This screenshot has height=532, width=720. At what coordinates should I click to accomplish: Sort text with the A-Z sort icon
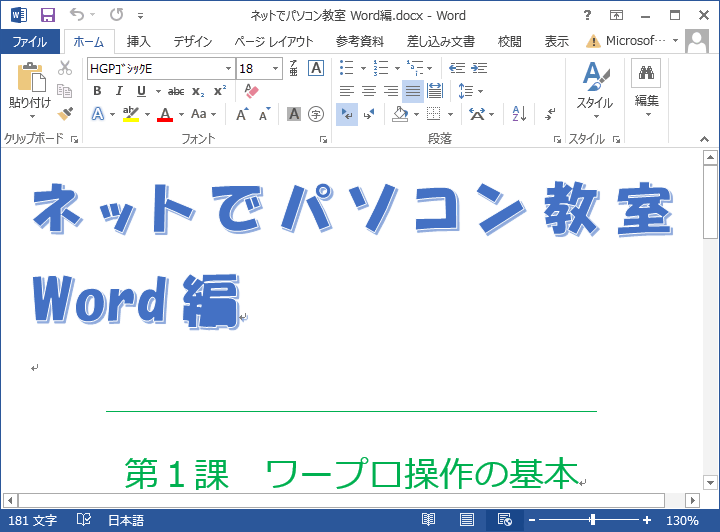[519, 114]
